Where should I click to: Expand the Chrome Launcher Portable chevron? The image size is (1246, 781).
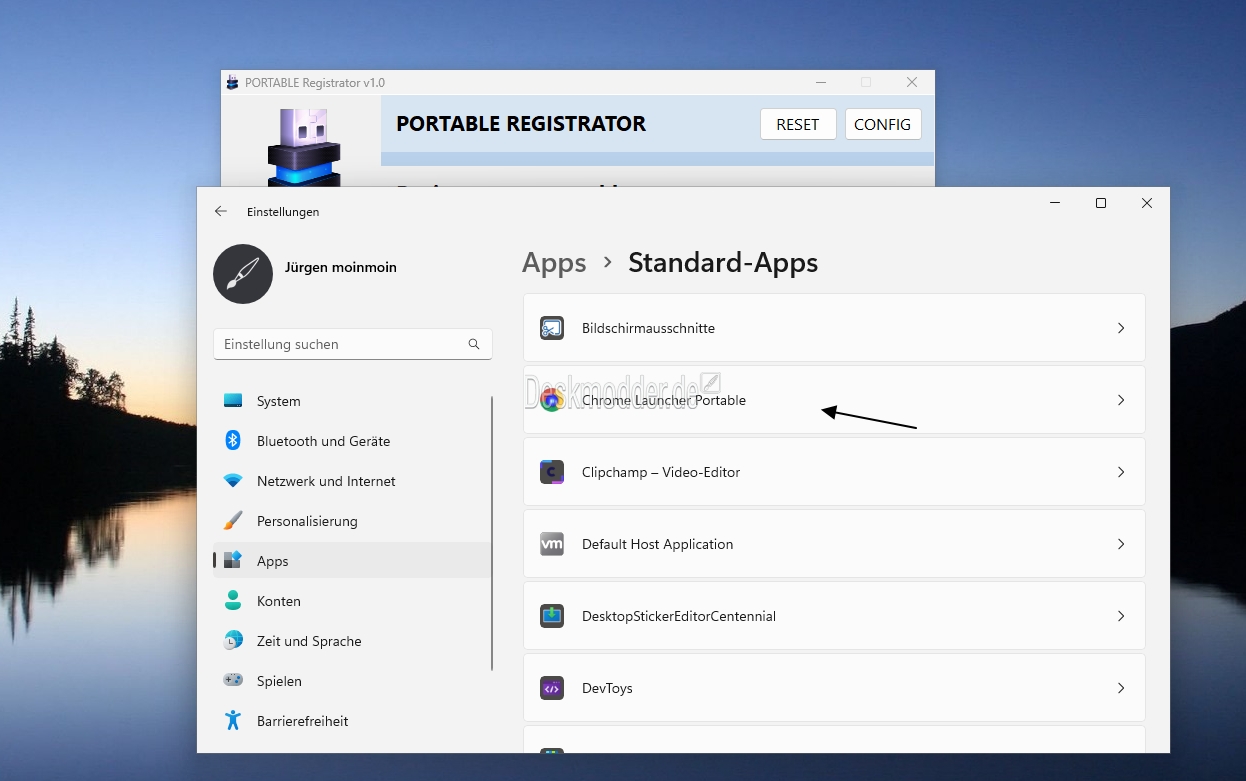(x=1121, y=400)
